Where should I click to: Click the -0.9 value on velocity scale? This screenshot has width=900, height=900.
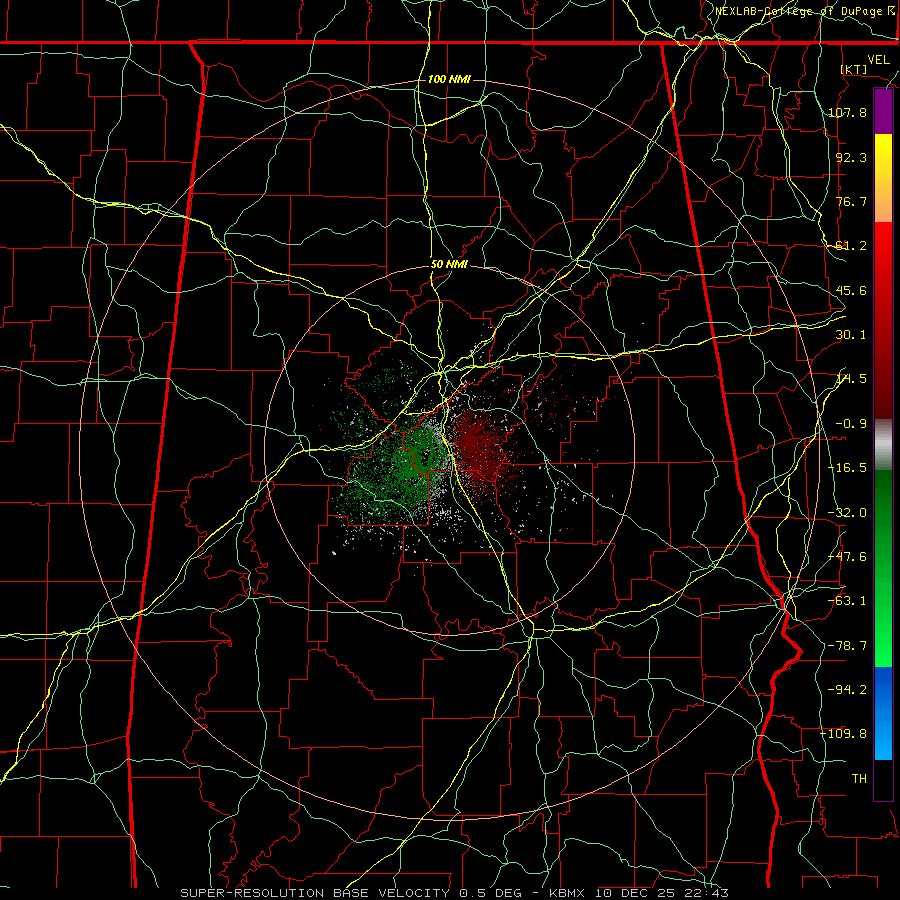pos(851,424)
